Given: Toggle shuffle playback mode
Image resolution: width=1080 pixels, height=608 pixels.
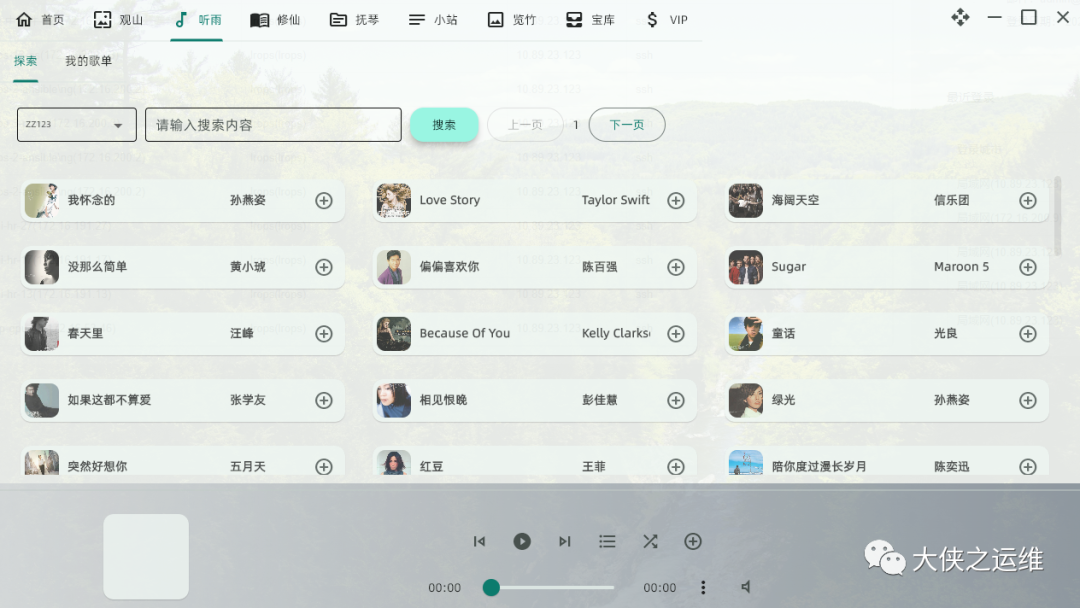Looking at the screenshot, I should tap(650, 541).
